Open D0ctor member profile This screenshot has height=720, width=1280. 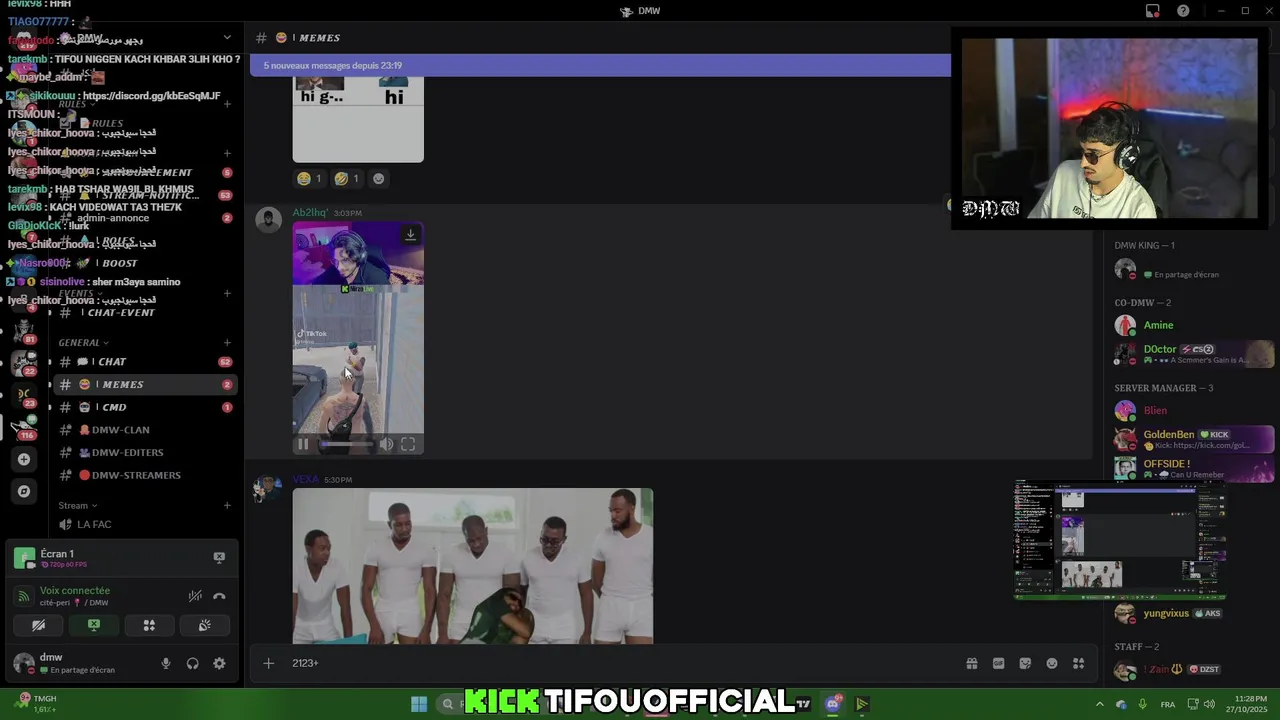(1193, 354)
